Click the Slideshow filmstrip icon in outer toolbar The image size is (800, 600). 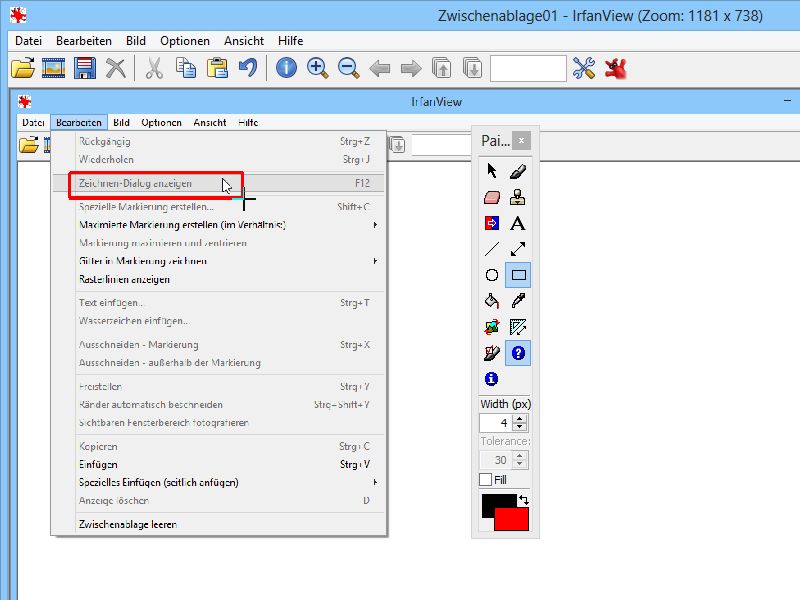54,68
